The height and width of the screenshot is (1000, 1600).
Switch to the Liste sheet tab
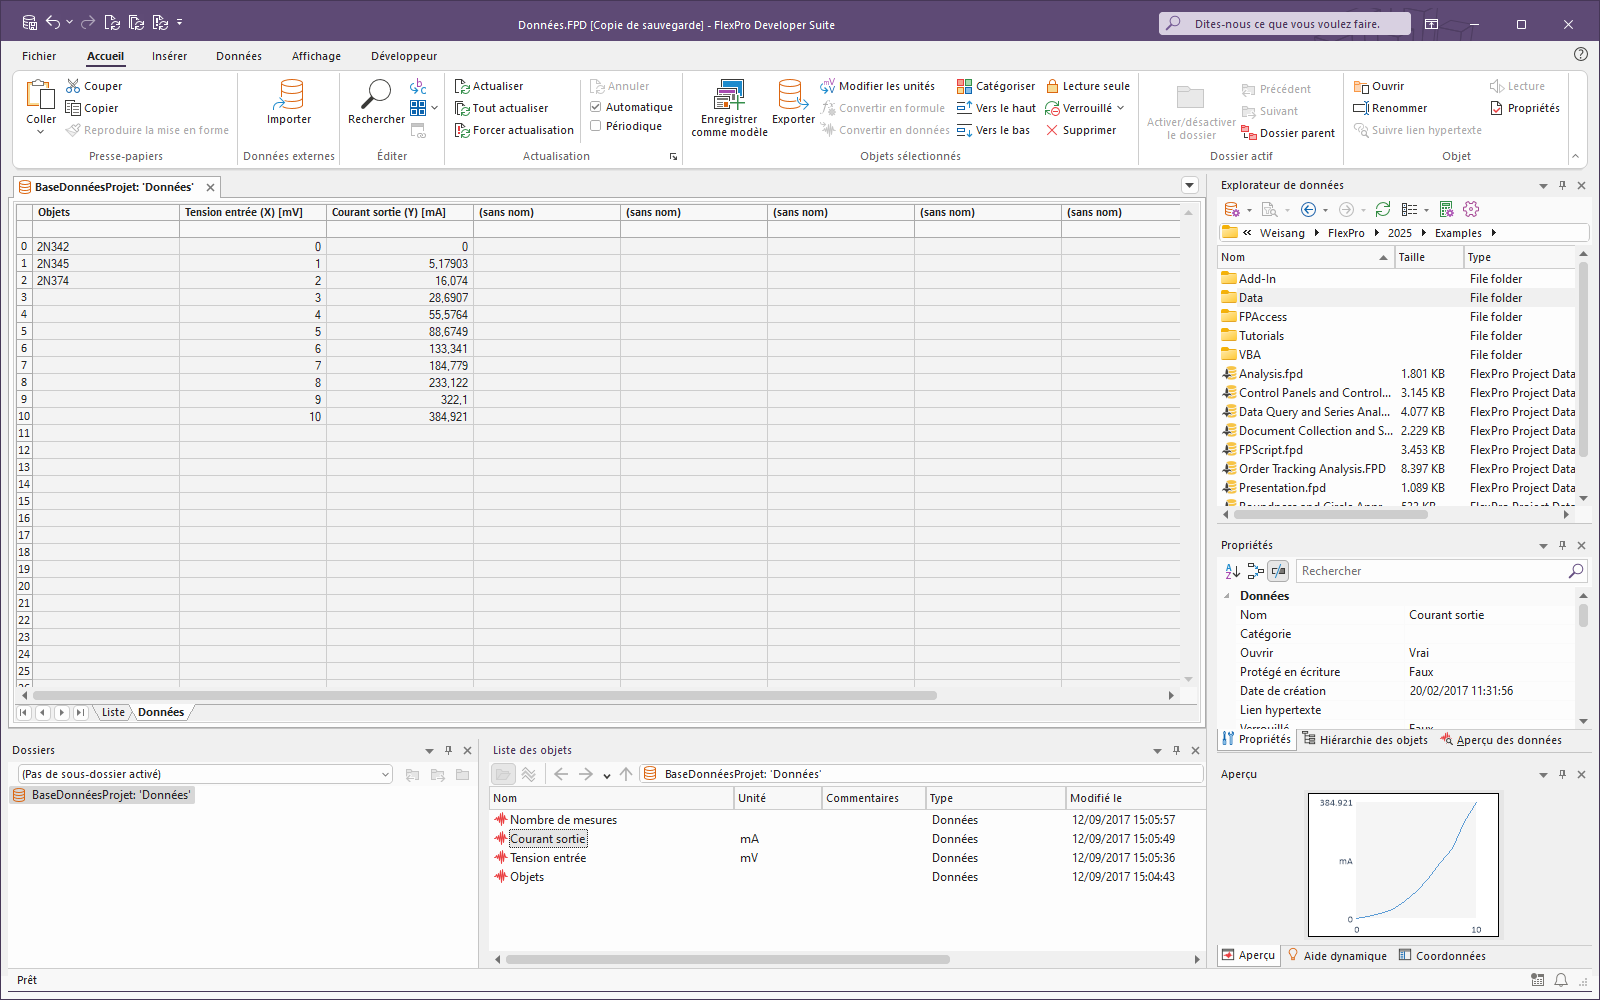point(113,712)
